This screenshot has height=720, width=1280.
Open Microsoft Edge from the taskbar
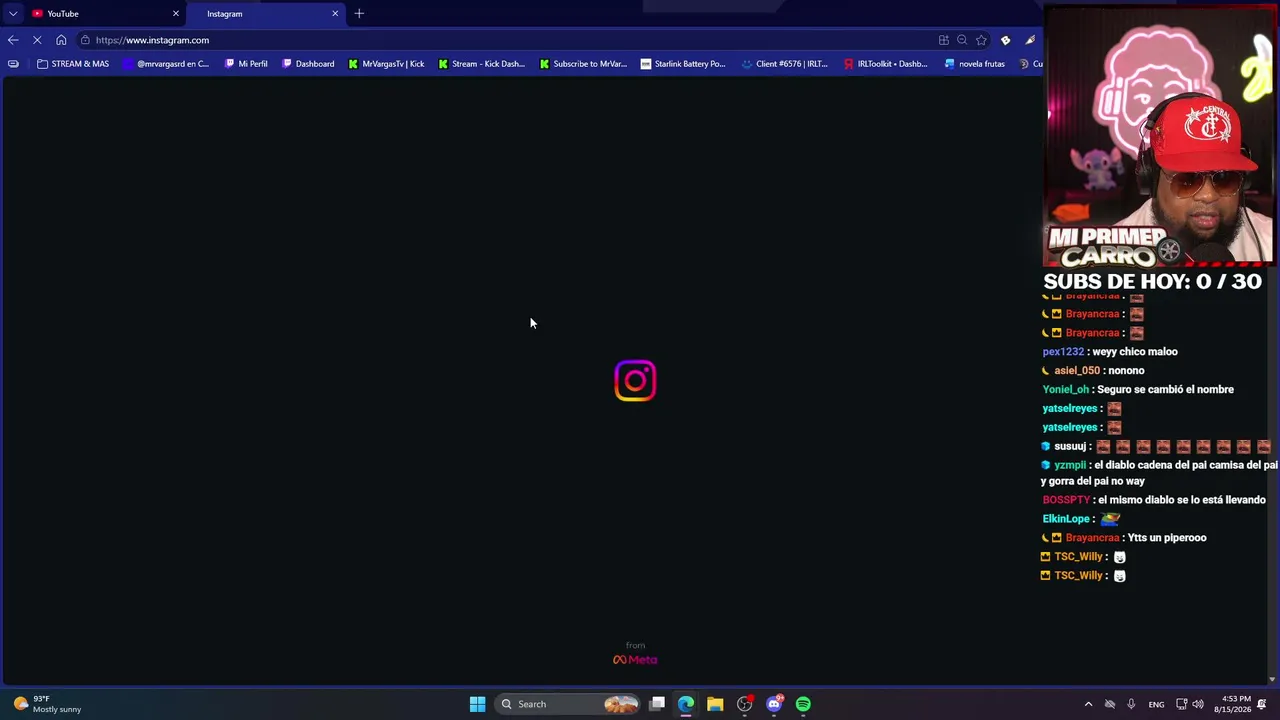pyautogui.click(x=686, y=704)
